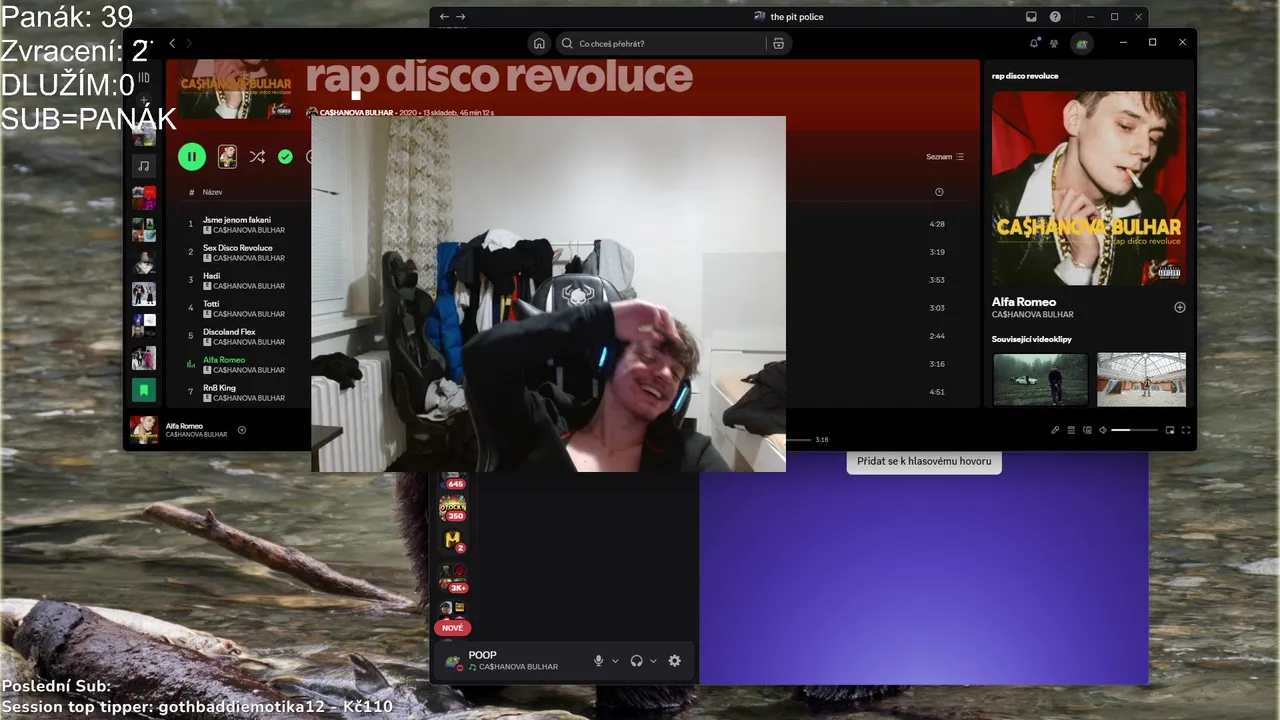Mute microphone in Discord user panel
1280x720 pixels.
tap(599, 661)
